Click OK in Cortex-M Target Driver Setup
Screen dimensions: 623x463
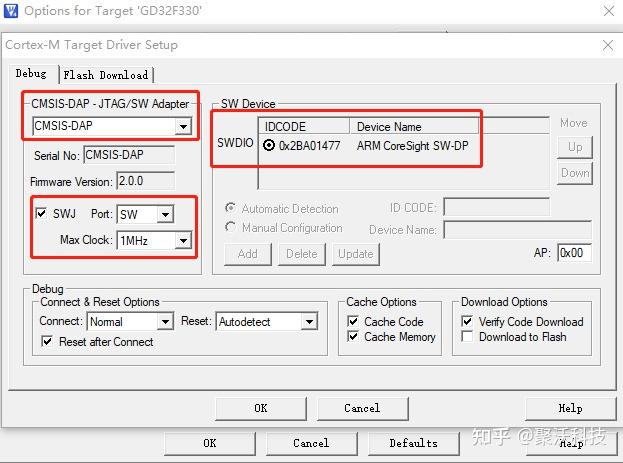261,408
